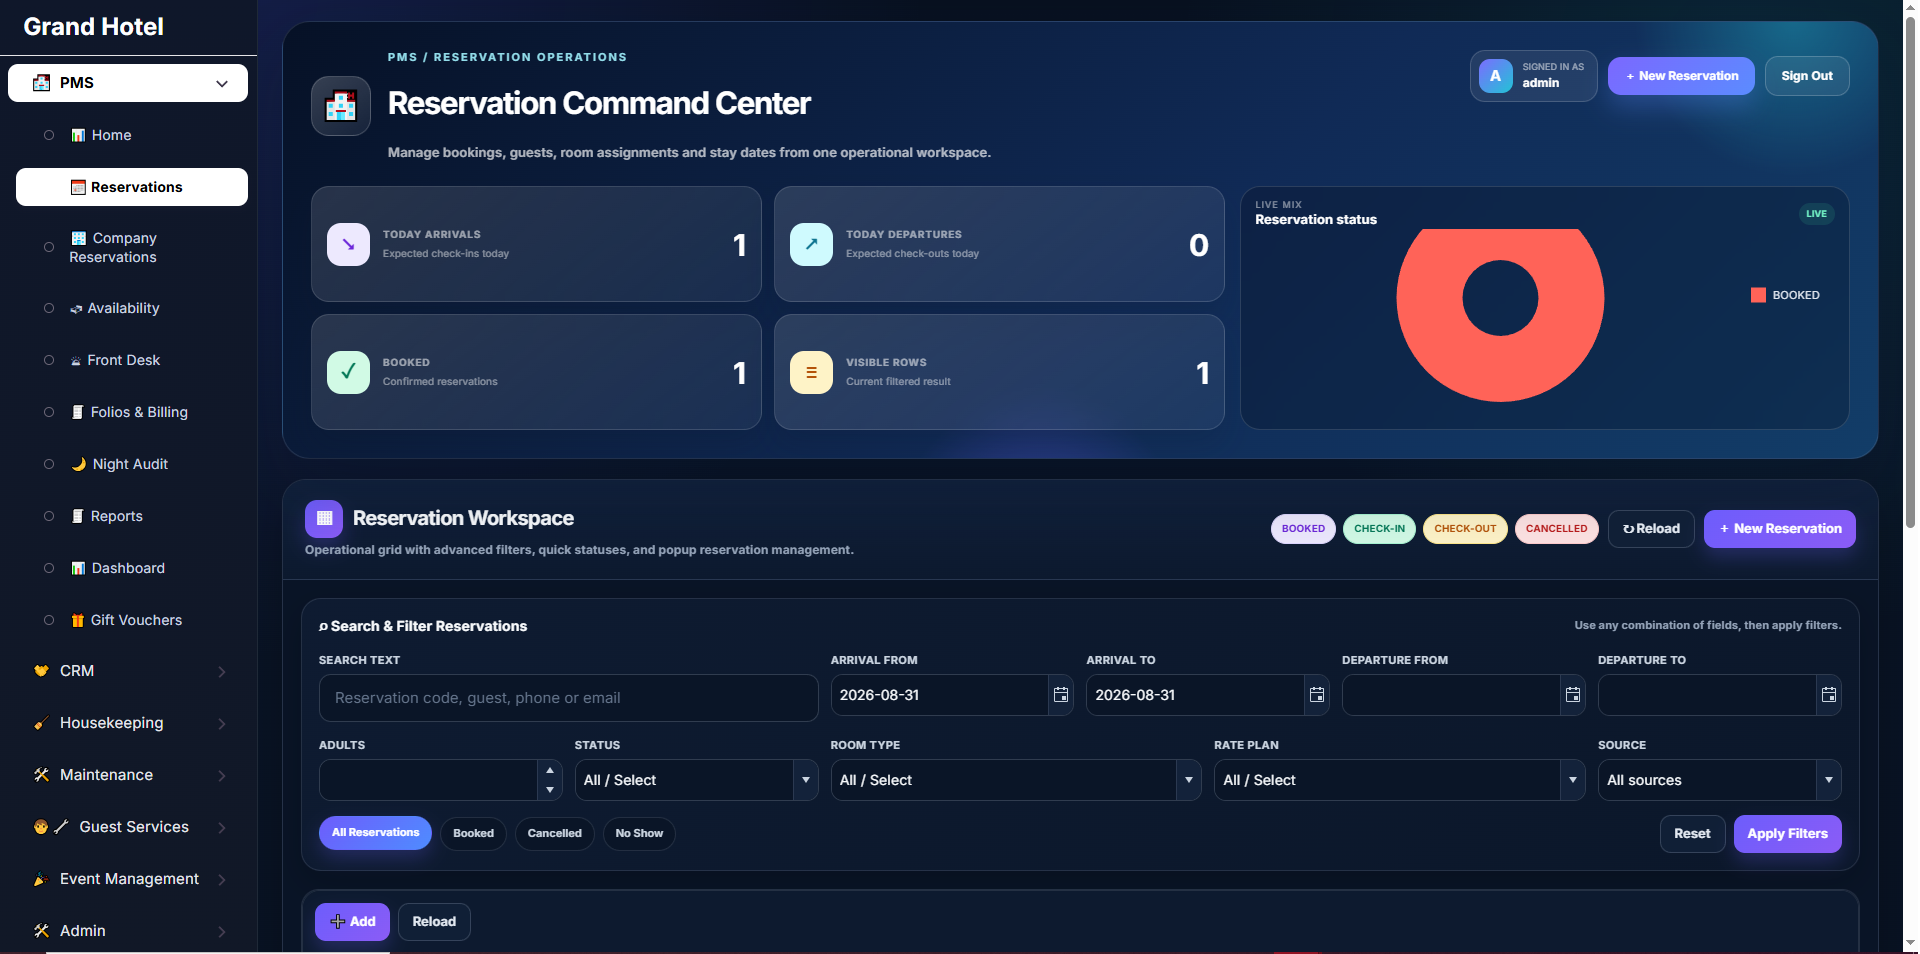The width and height of the screenshot is (1920, 954).
Task: Click the Reset filters button
Action: (1692, 834)
